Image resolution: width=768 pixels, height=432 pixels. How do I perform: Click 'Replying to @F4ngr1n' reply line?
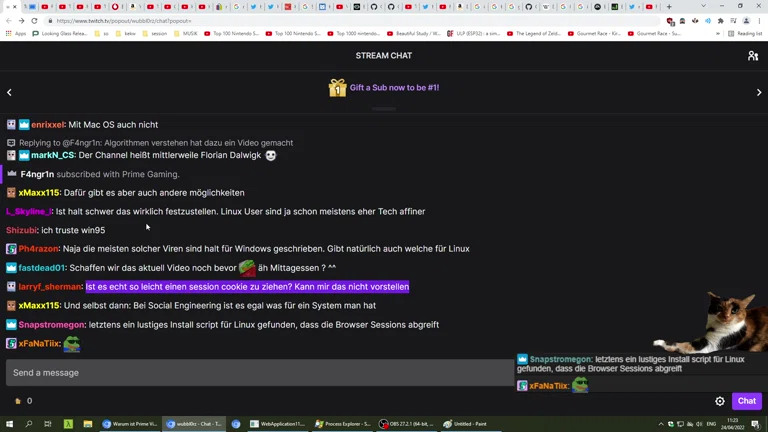coord(156,143)
